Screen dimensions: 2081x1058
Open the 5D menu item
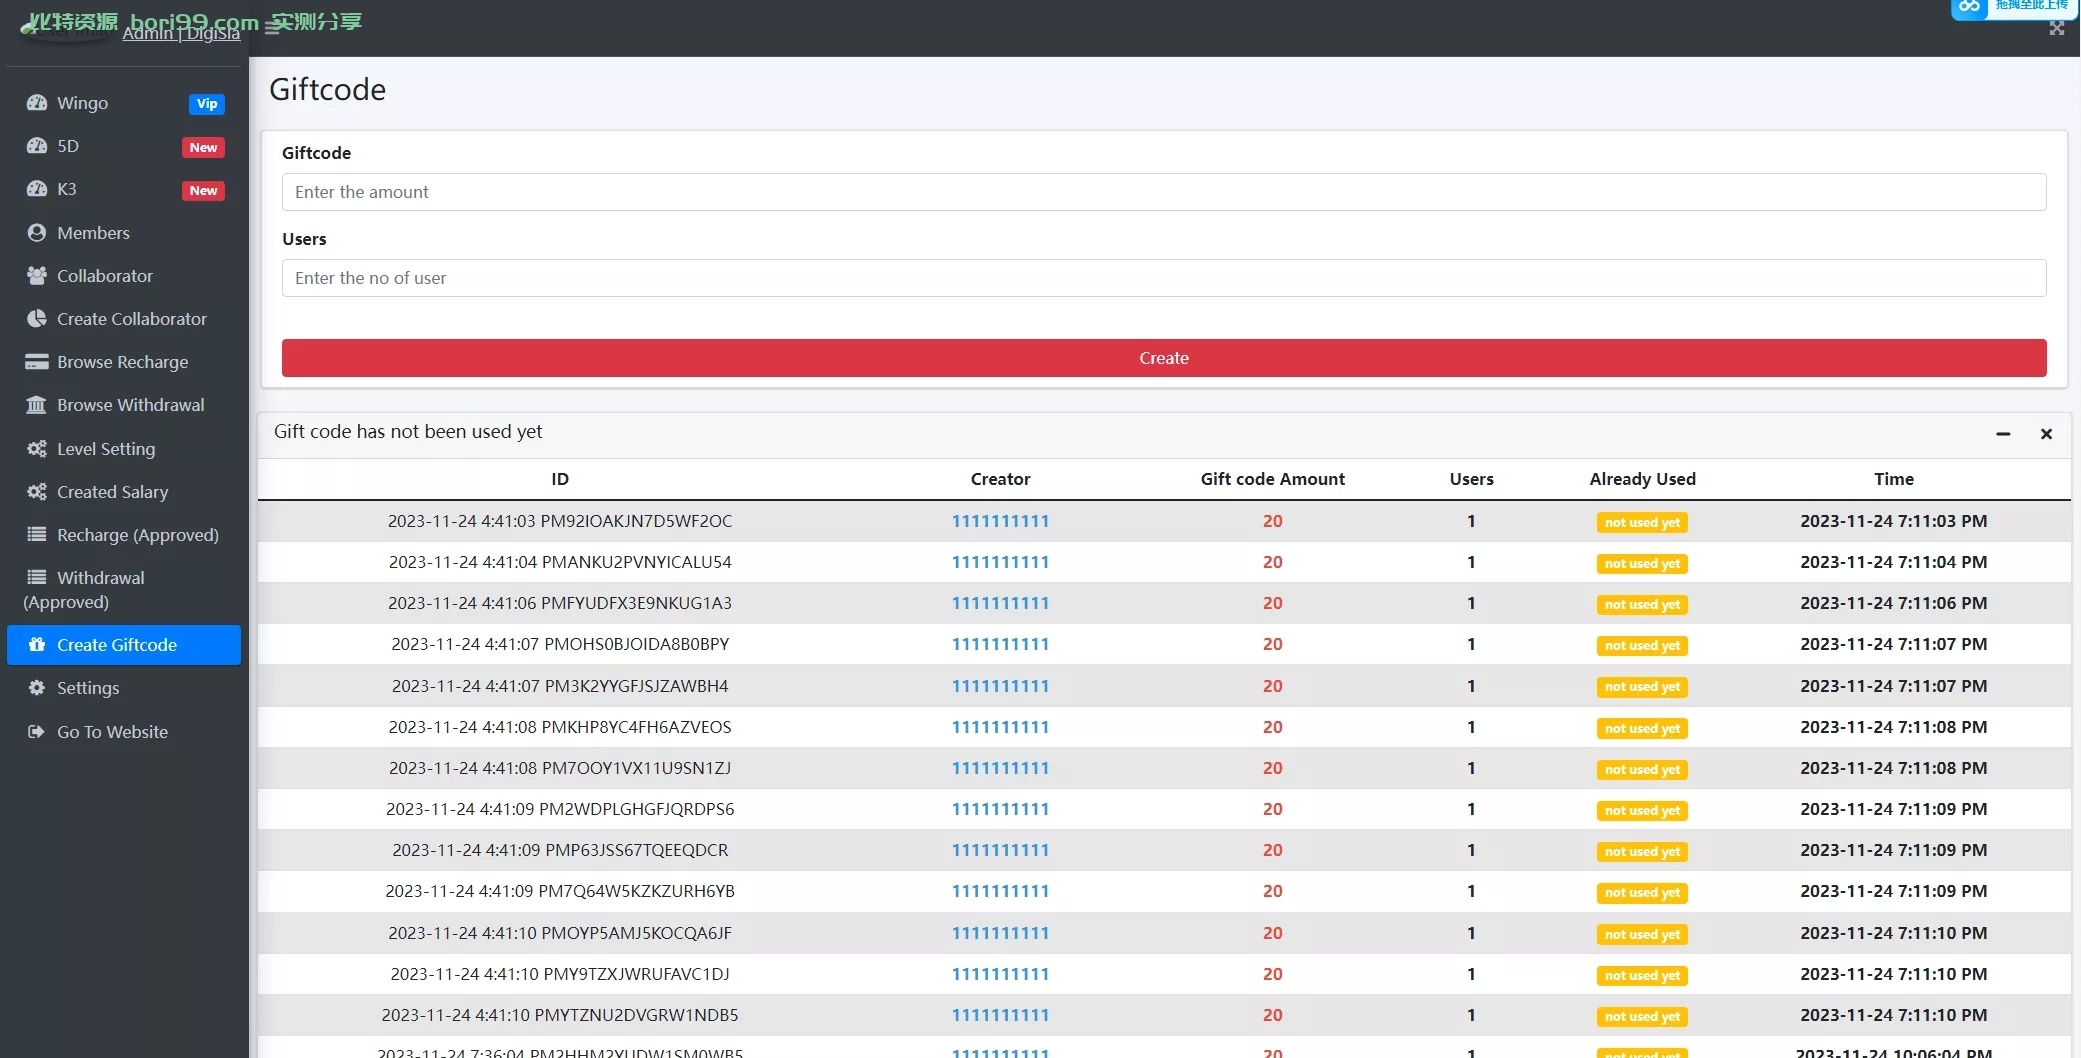(124, 146)
